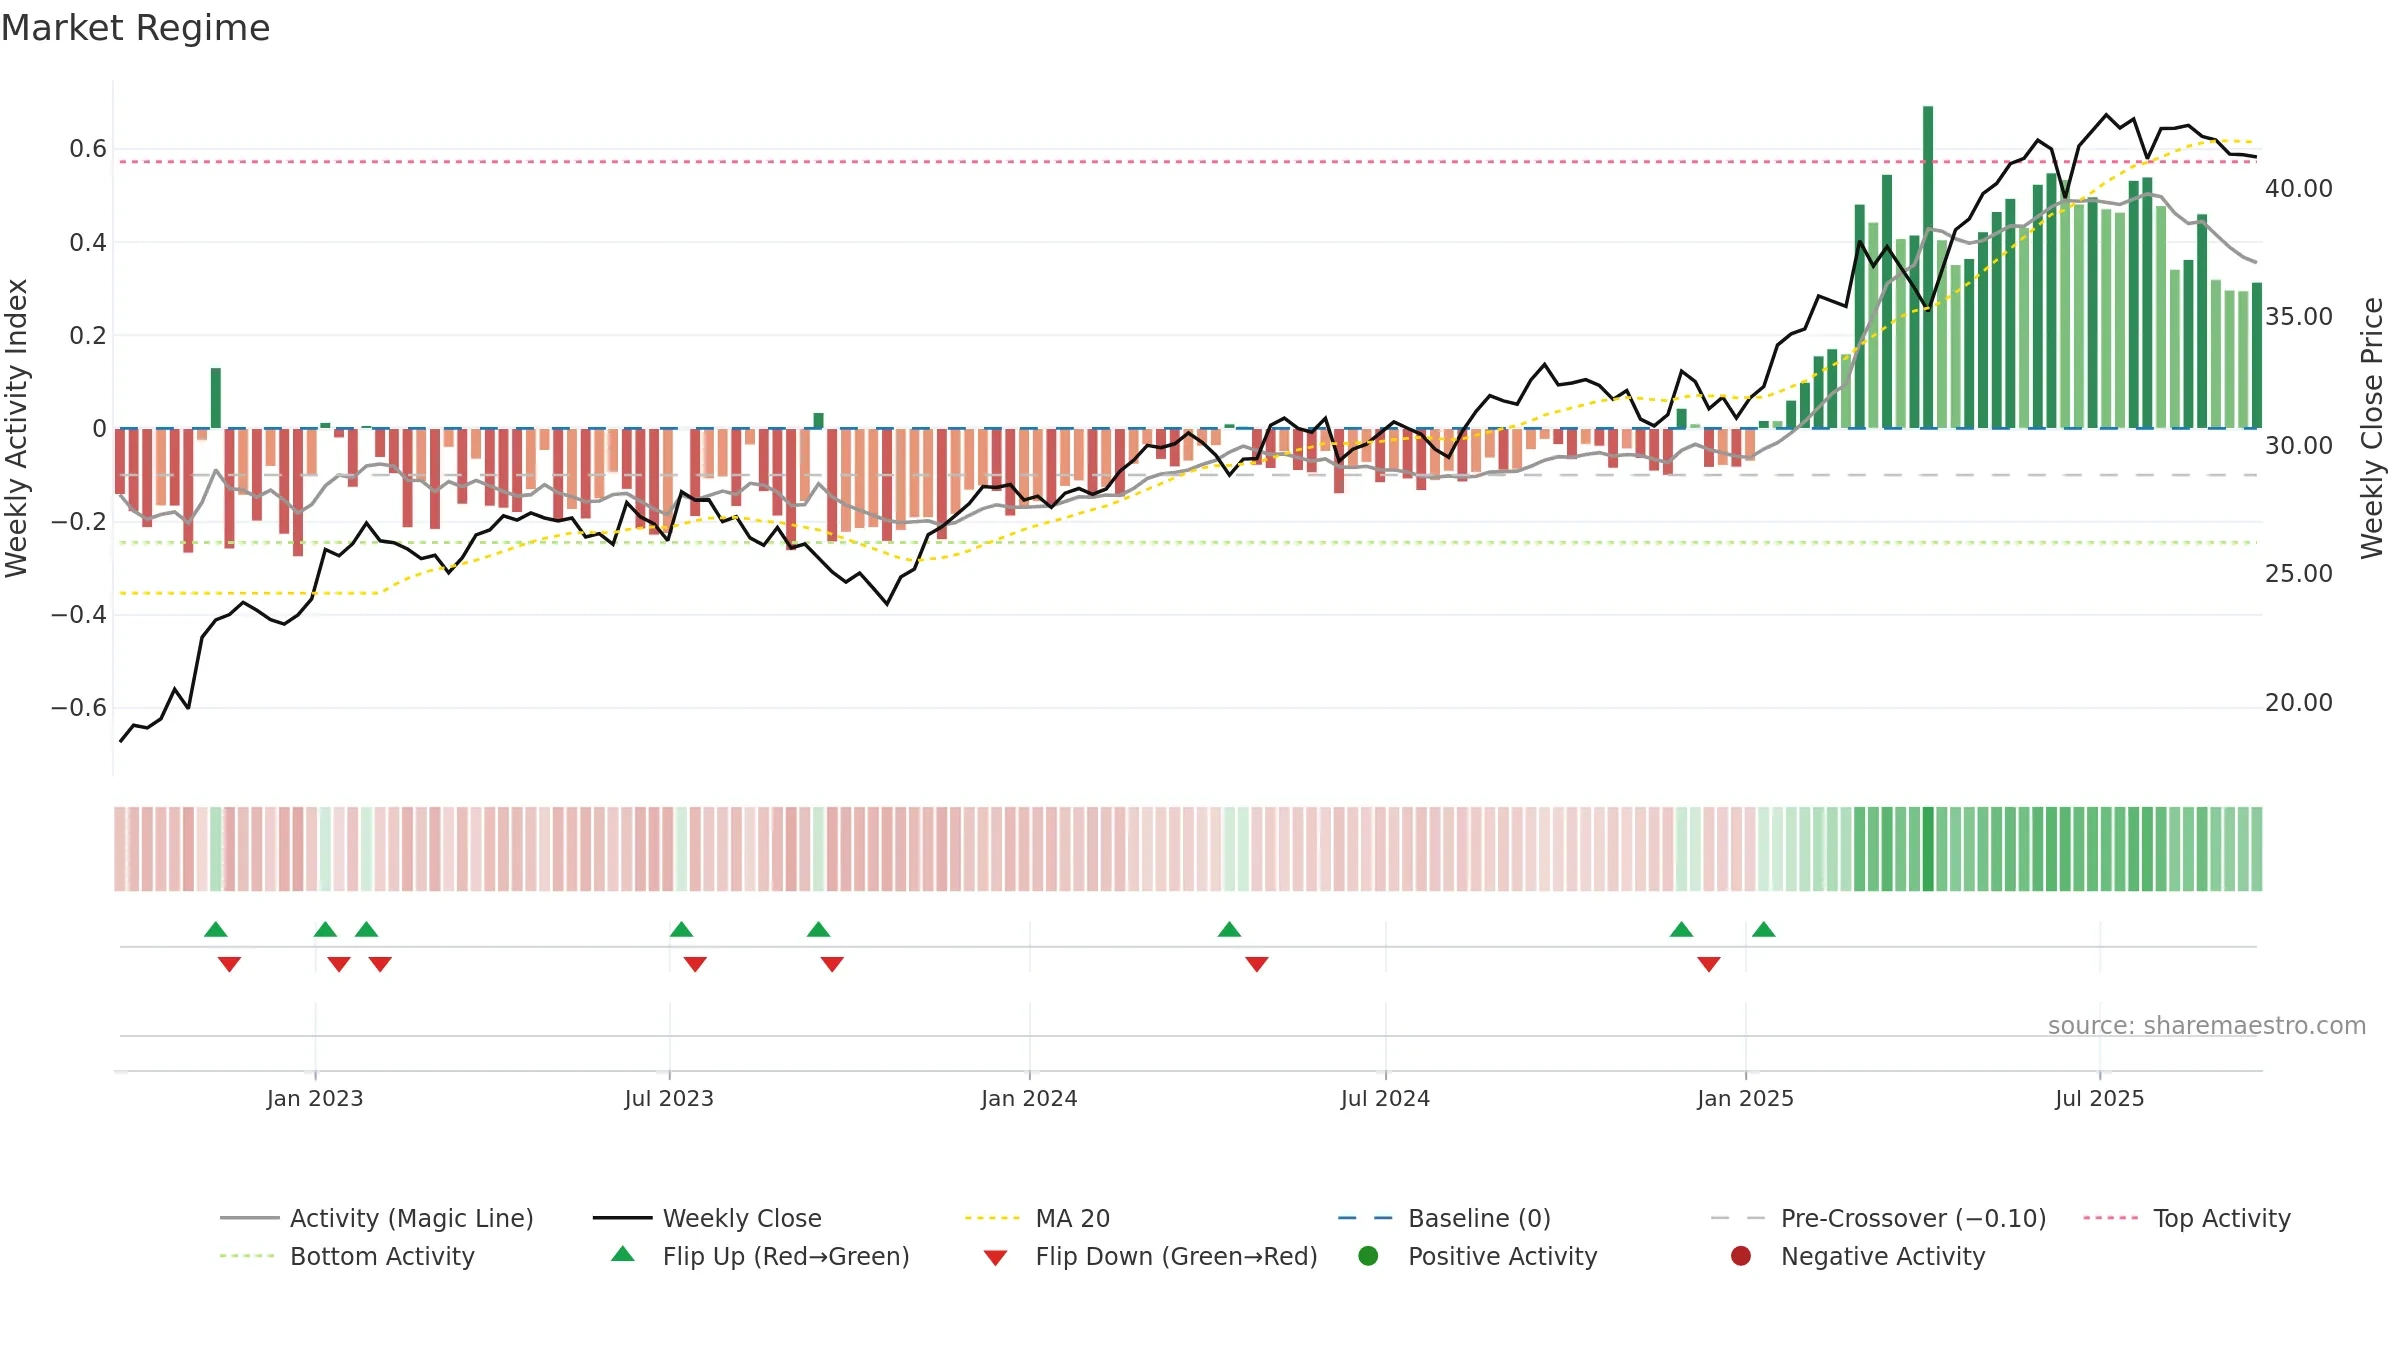The image size is (2400, 1350).
Task: Click the 25.00 price axis label
Action: coord(2298,573)
